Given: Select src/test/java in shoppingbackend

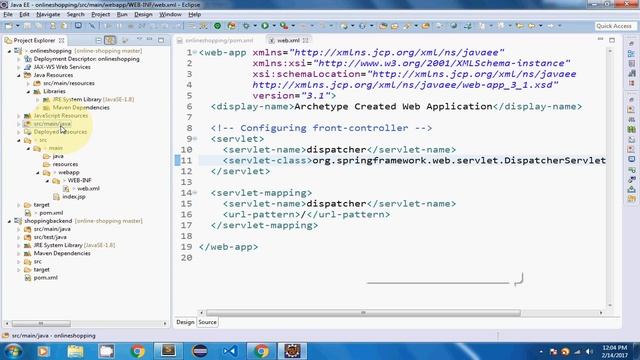Looking at the screenshot, I should pos(50,237).
